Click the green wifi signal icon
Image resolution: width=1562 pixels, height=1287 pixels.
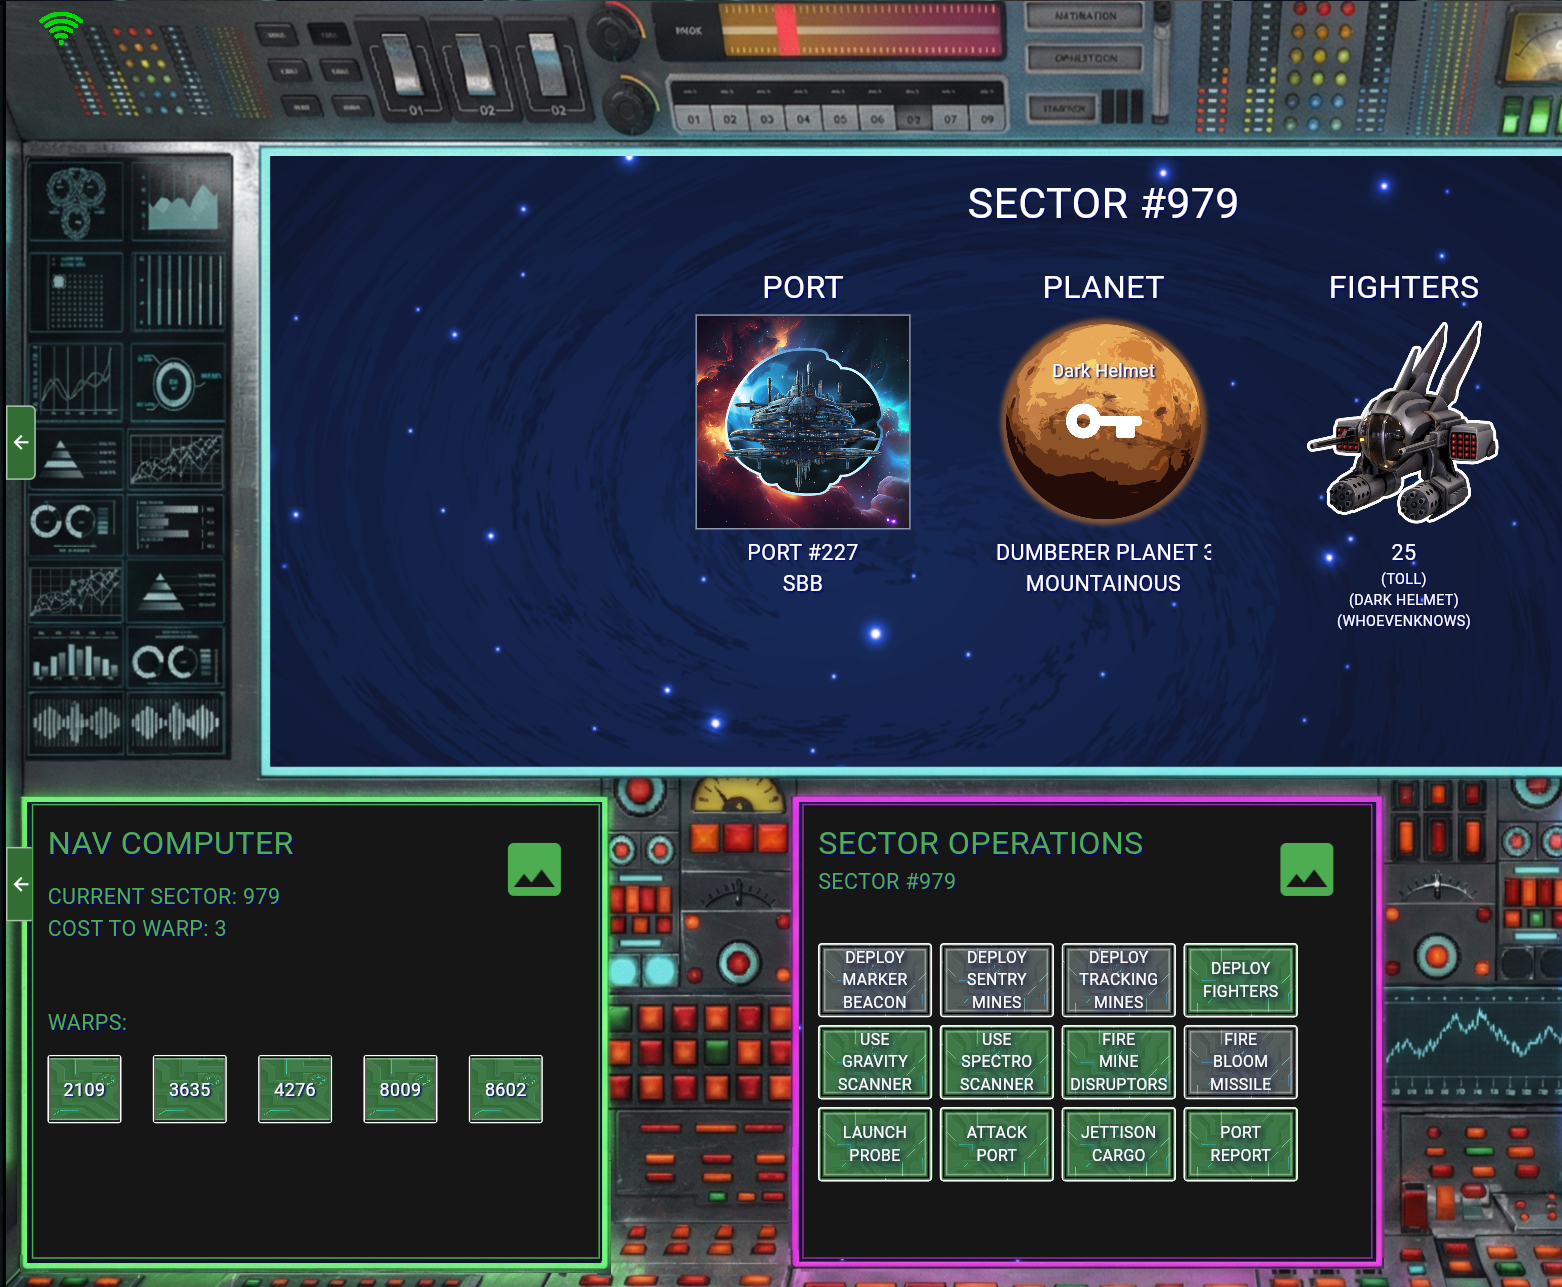(60, 27)
